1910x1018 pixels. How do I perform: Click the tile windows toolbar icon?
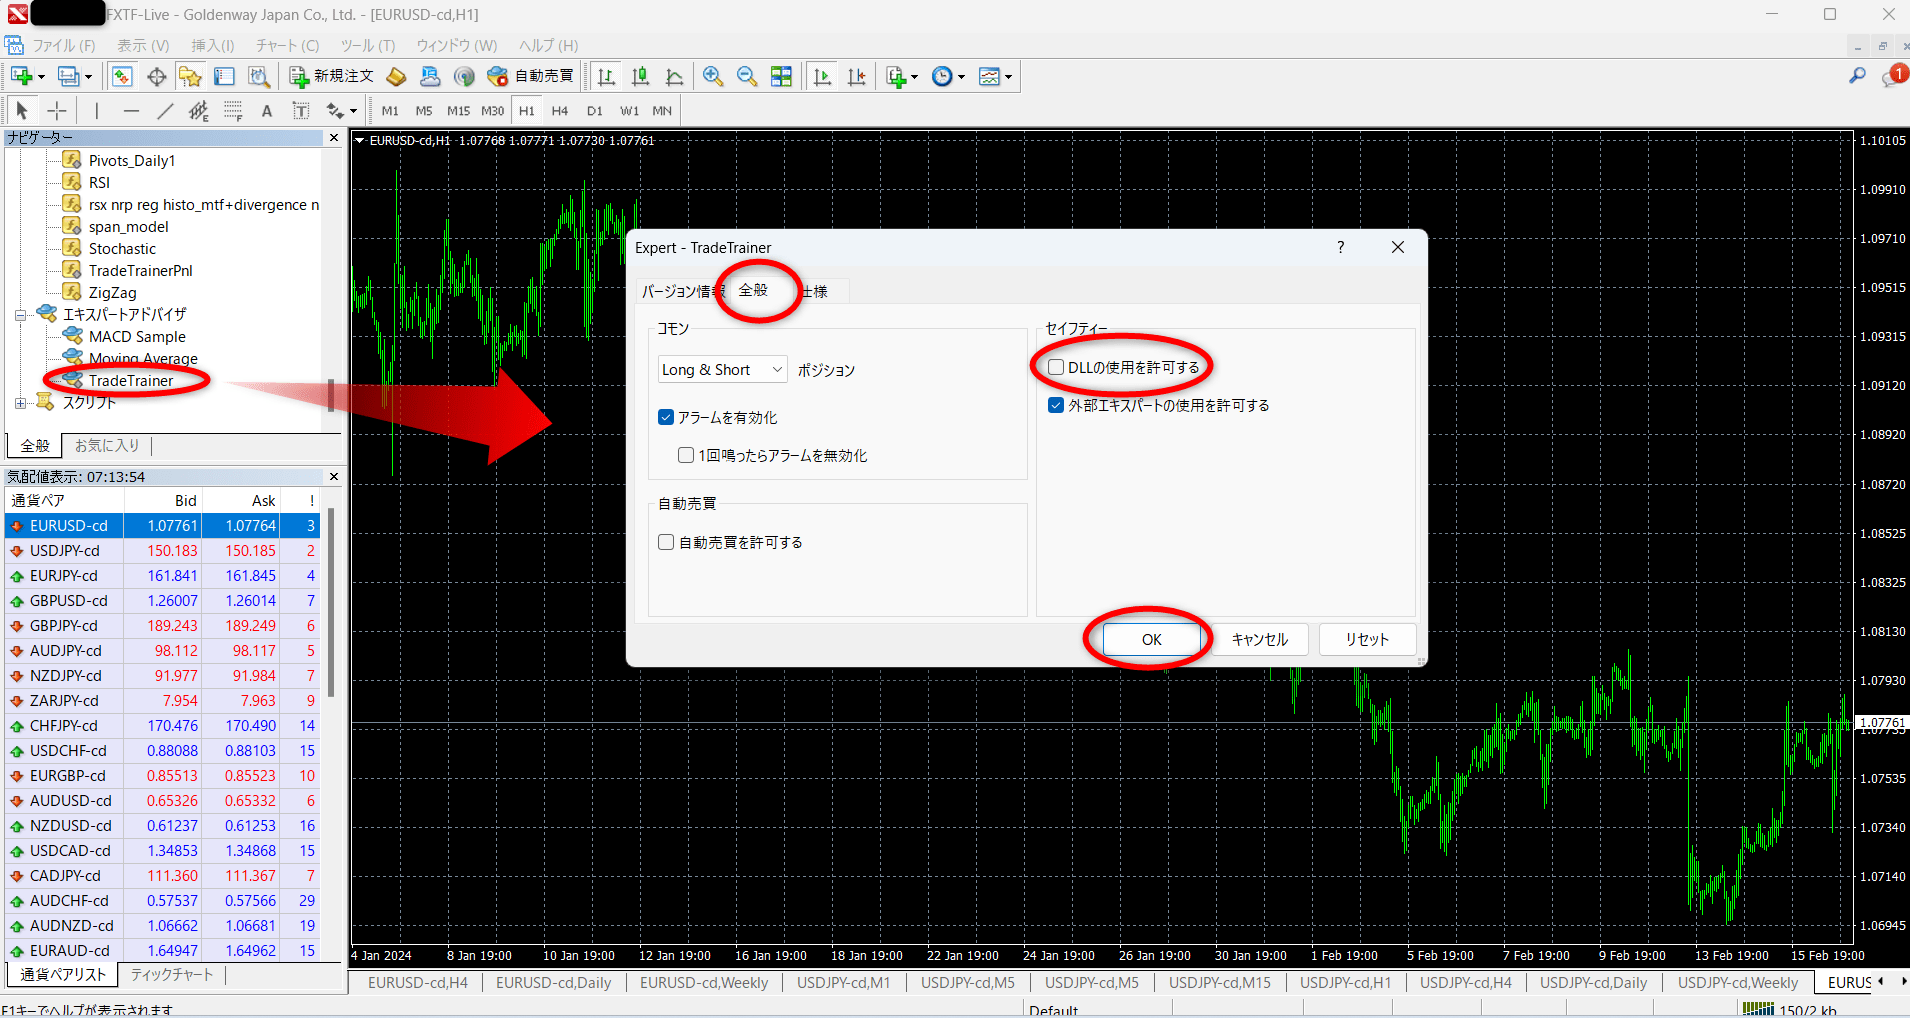(x=781, y=75)
